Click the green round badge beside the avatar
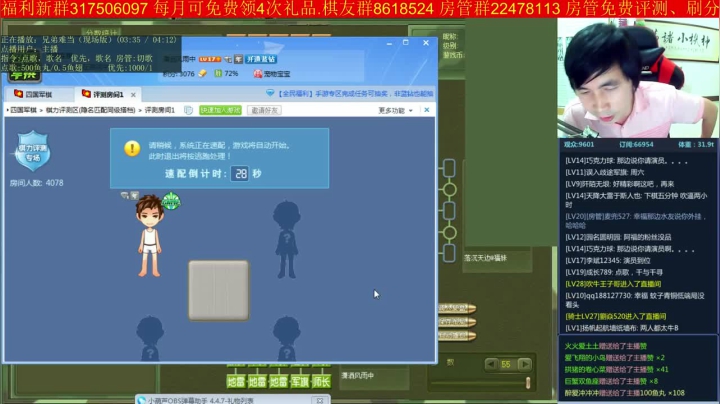Screen dimensions: 720x404 pos(171,201)
